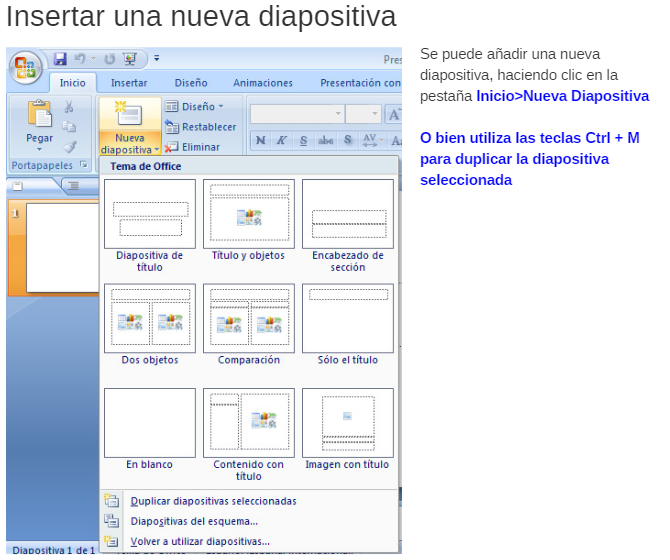
Task: Click the Ctrl + M tip link
Action: [x=530, y=158]
